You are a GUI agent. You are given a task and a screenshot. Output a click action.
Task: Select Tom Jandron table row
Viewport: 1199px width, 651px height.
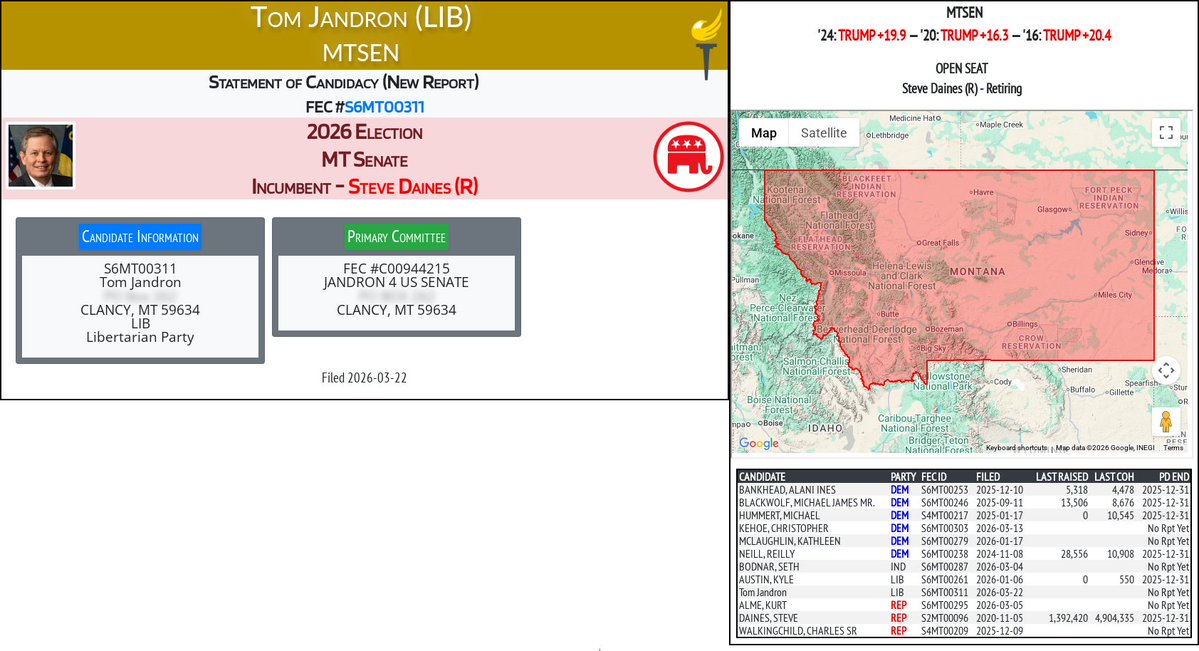963,592
